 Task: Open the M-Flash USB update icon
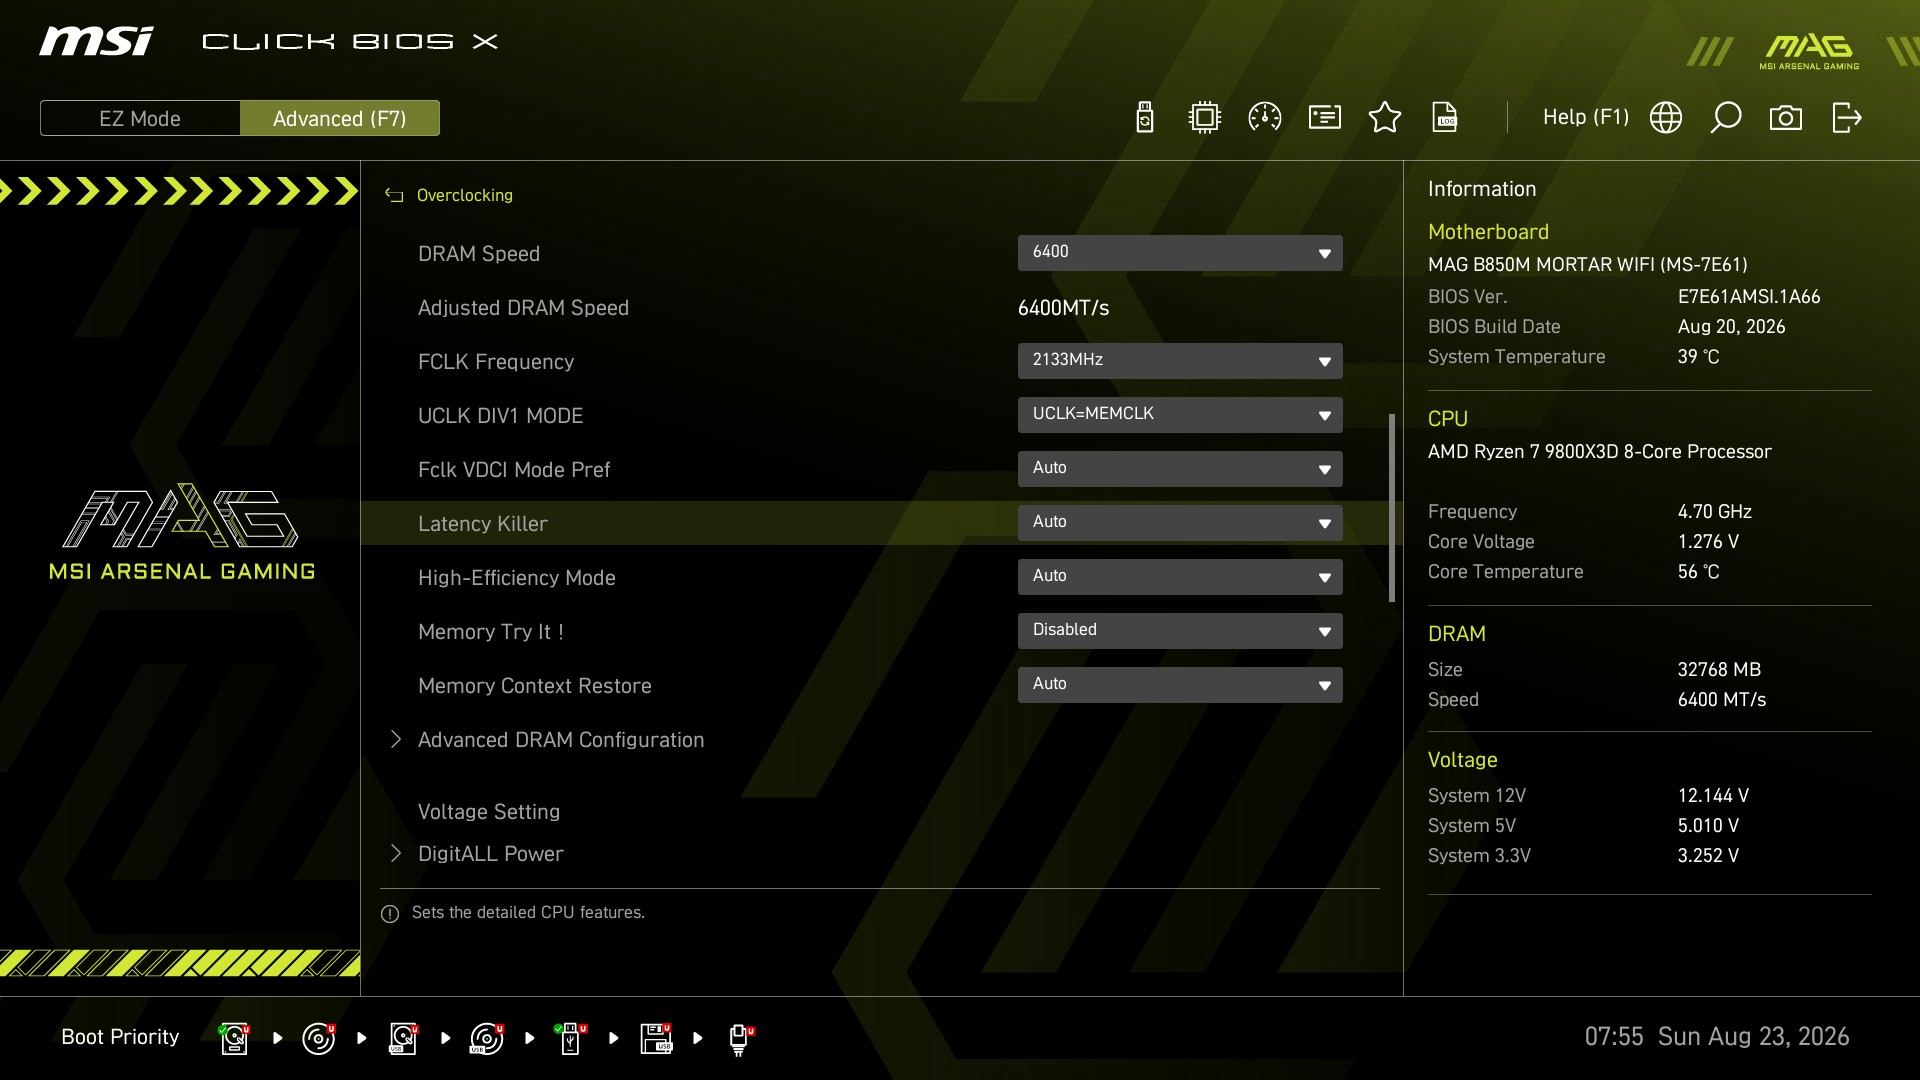(x=1145, y=118)
